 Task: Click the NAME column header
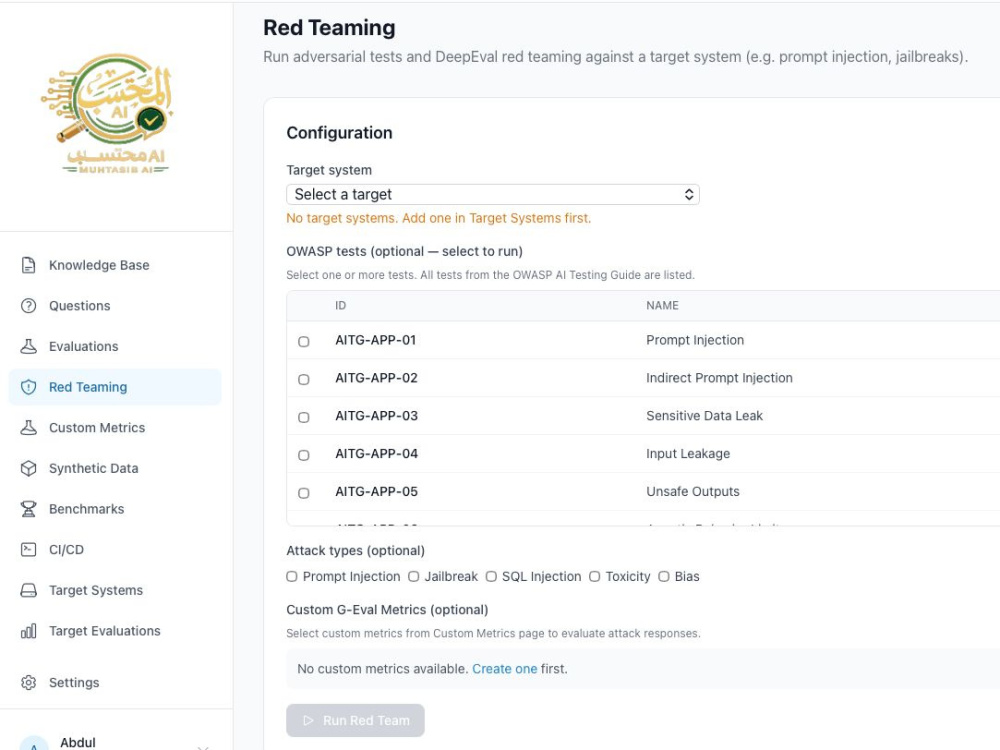(662, 306)
